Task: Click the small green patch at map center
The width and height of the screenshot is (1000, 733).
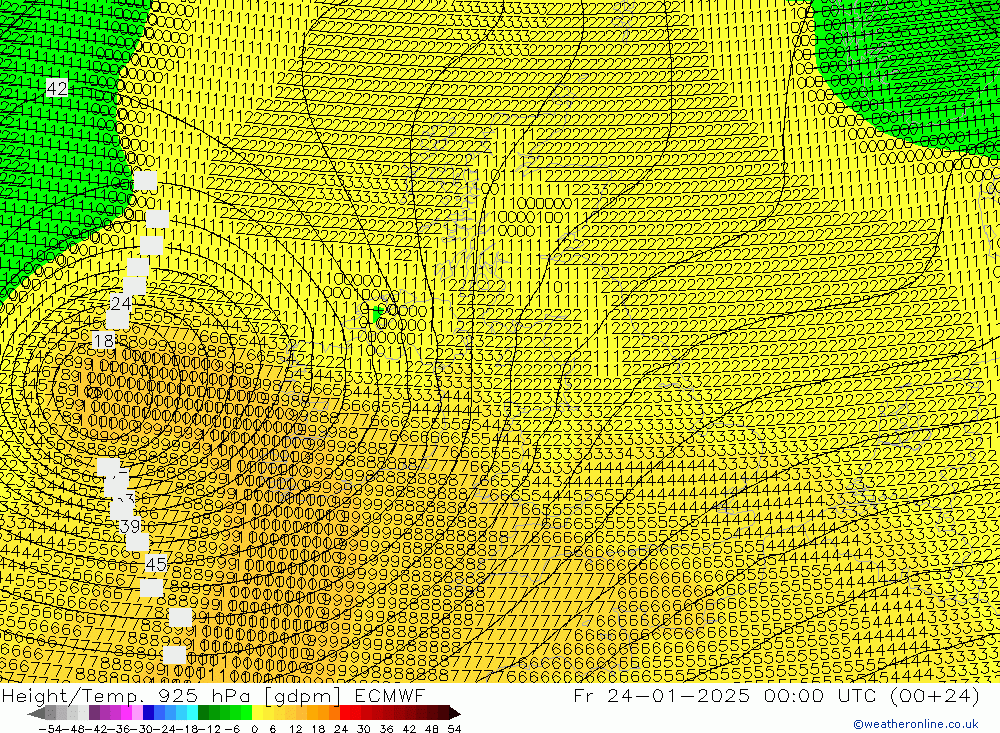Action: [x=377, y=313]
